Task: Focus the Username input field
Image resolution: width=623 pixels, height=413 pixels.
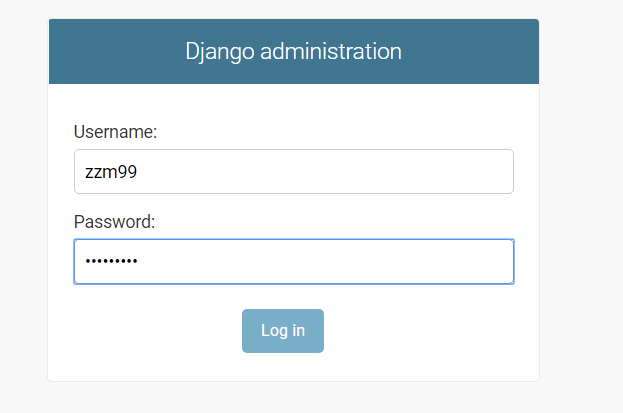Action: pos(293,172)
